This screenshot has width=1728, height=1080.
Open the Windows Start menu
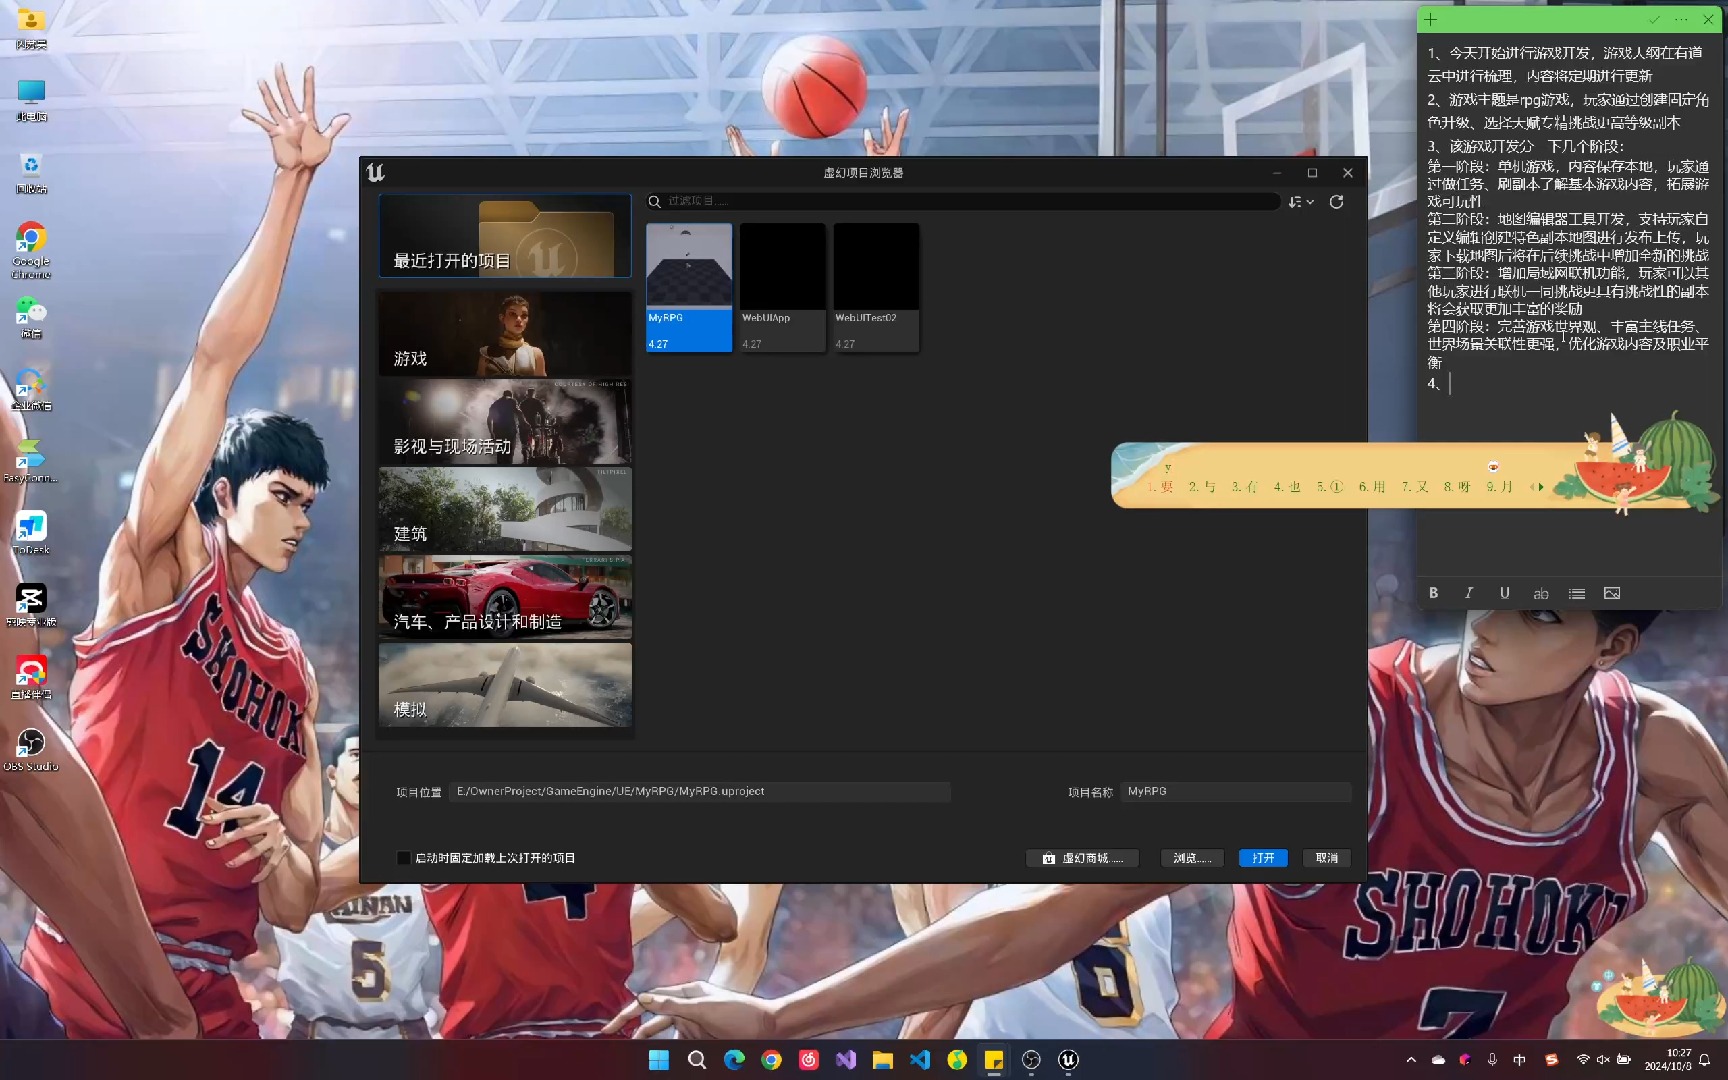[x=659, y=1060]
